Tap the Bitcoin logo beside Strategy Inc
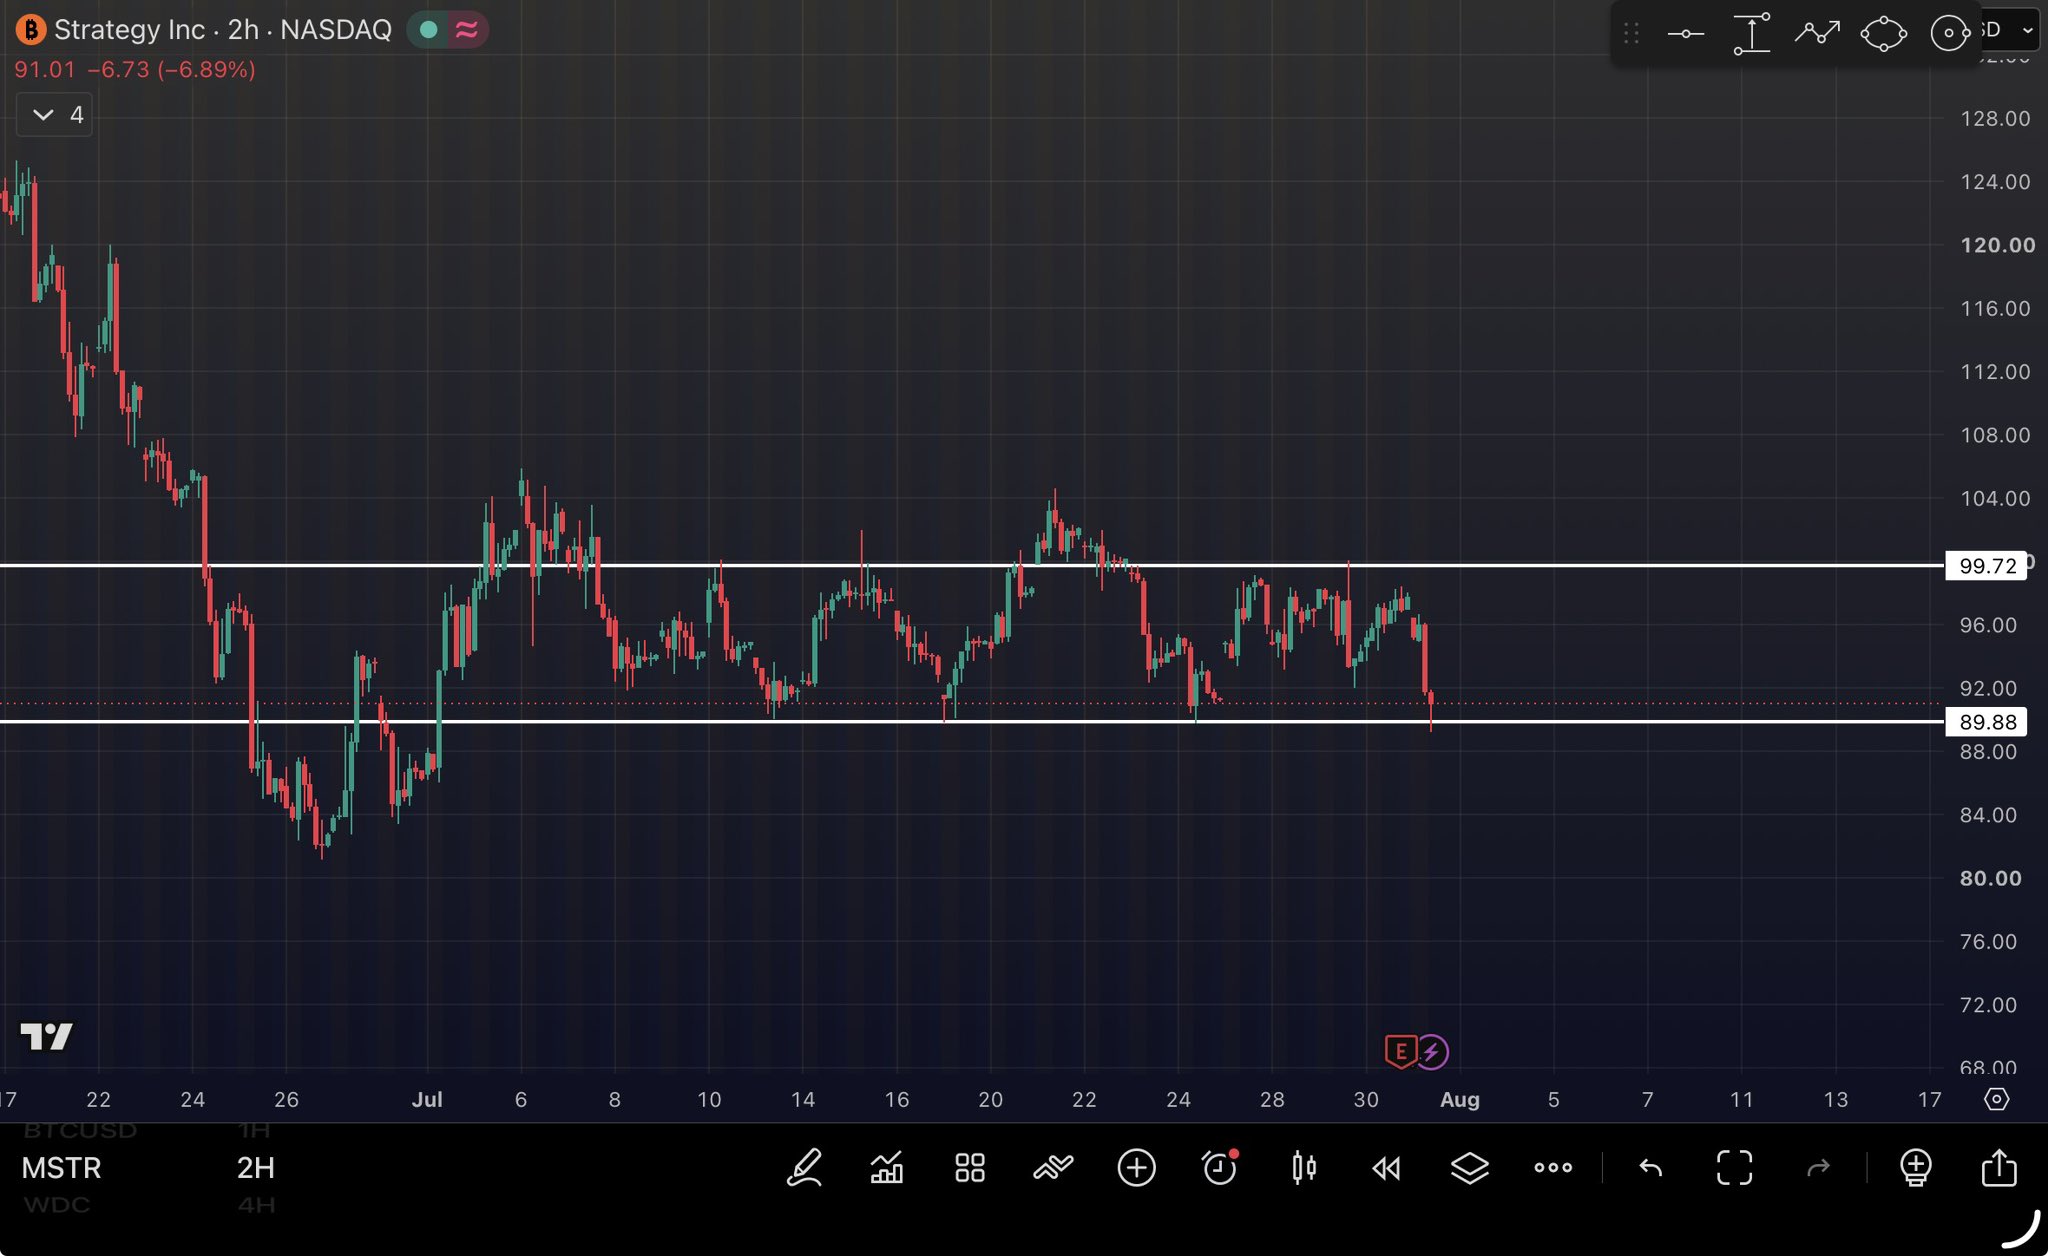 point(31,30)
